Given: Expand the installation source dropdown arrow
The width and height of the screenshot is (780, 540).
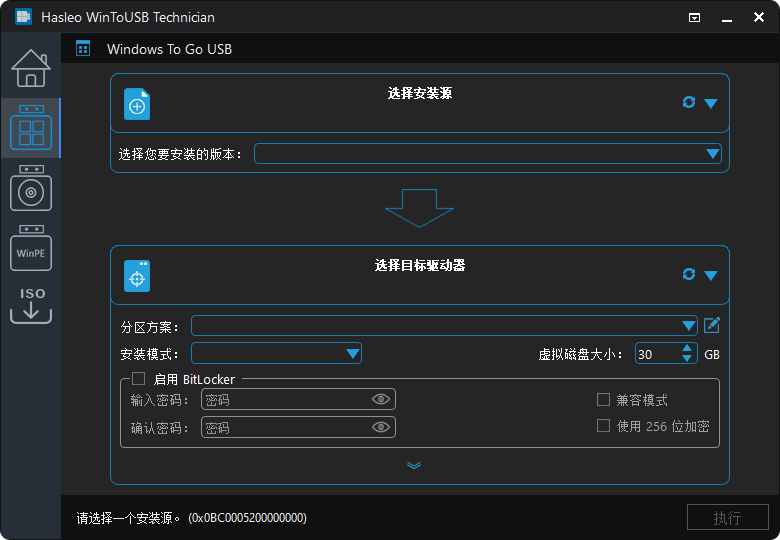Looking at the screenshot, I should click(x=711, y=103).
